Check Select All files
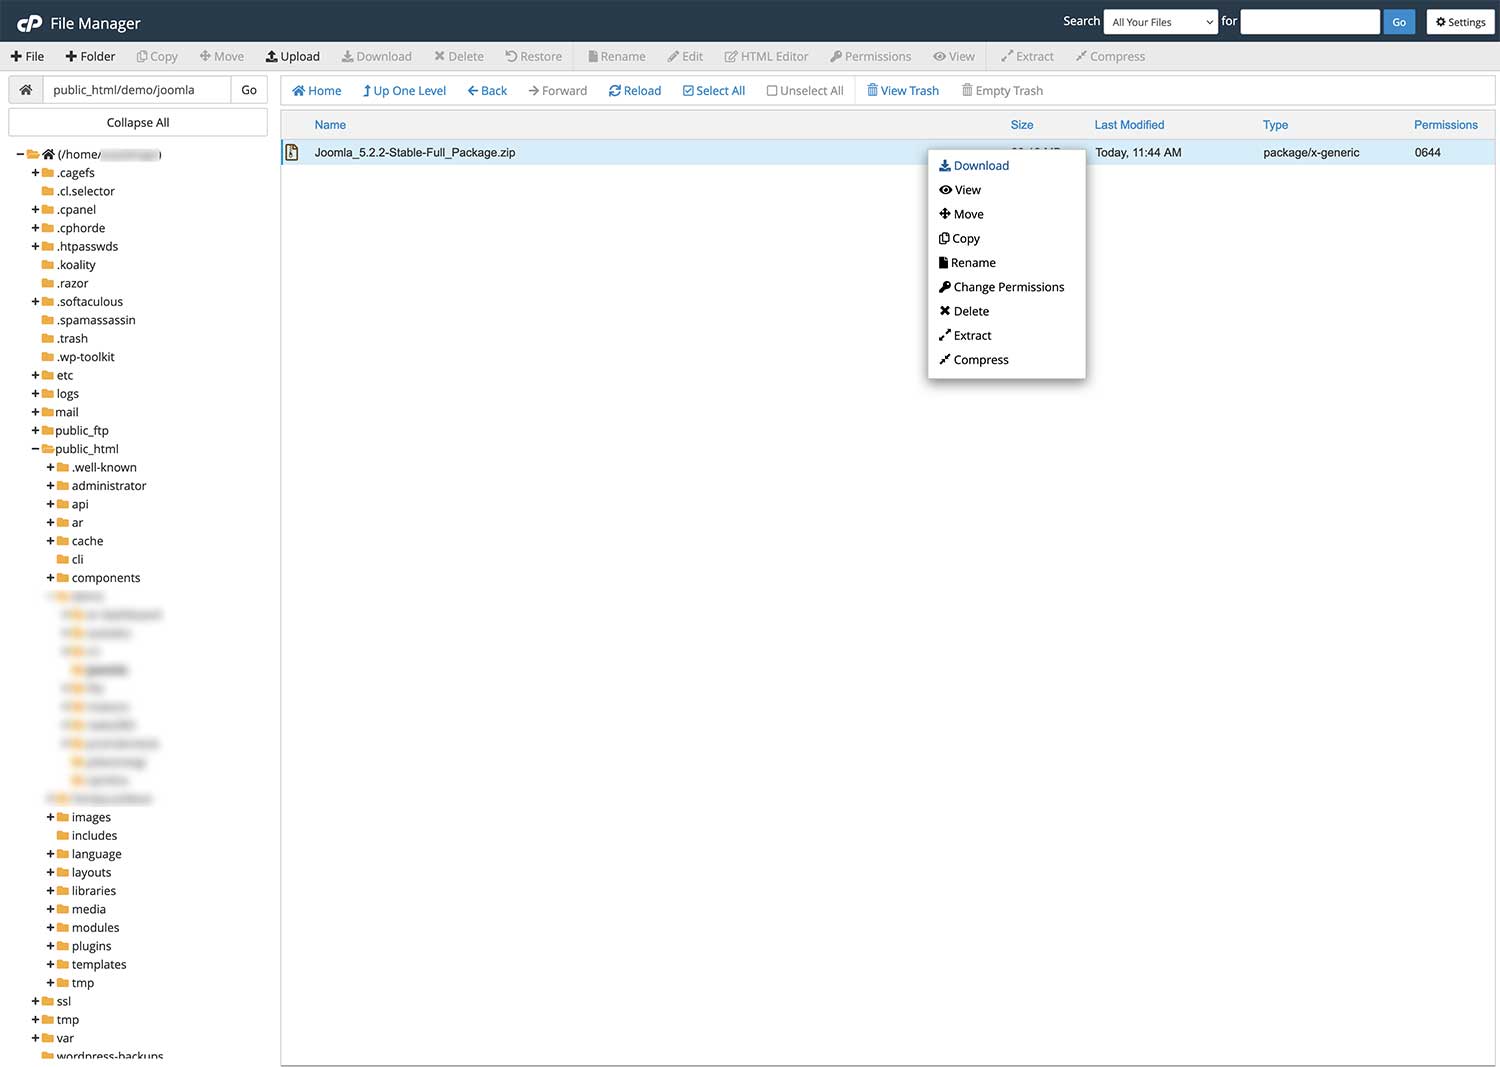Image resolution: width=1500 pixels, height=1067 pixels. [x=714, y=91]
